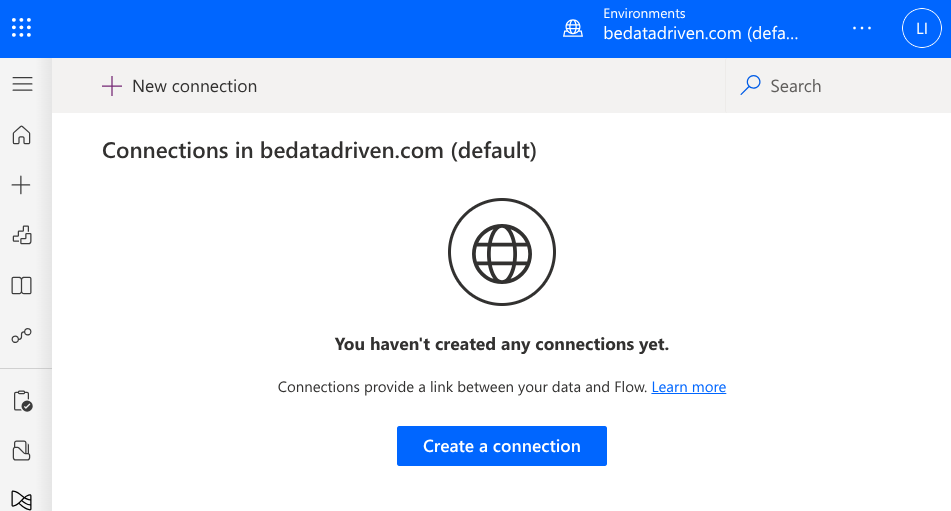Click the Create a connection button
951x511 pixels.
(502, 446)
